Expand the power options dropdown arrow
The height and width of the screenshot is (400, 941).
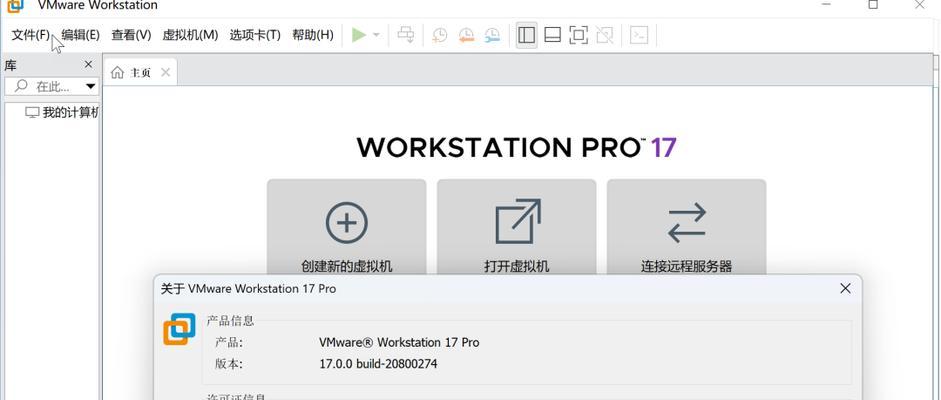[x=376, y=35]
